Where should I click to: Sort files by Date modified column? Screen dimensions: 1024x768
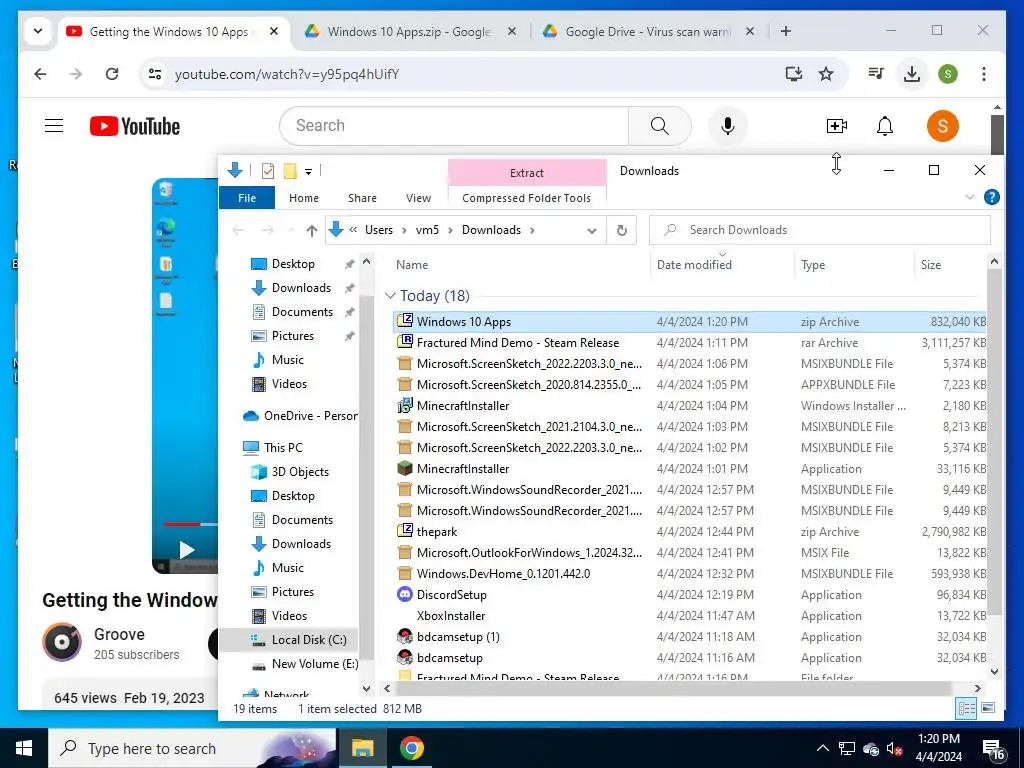694,264
